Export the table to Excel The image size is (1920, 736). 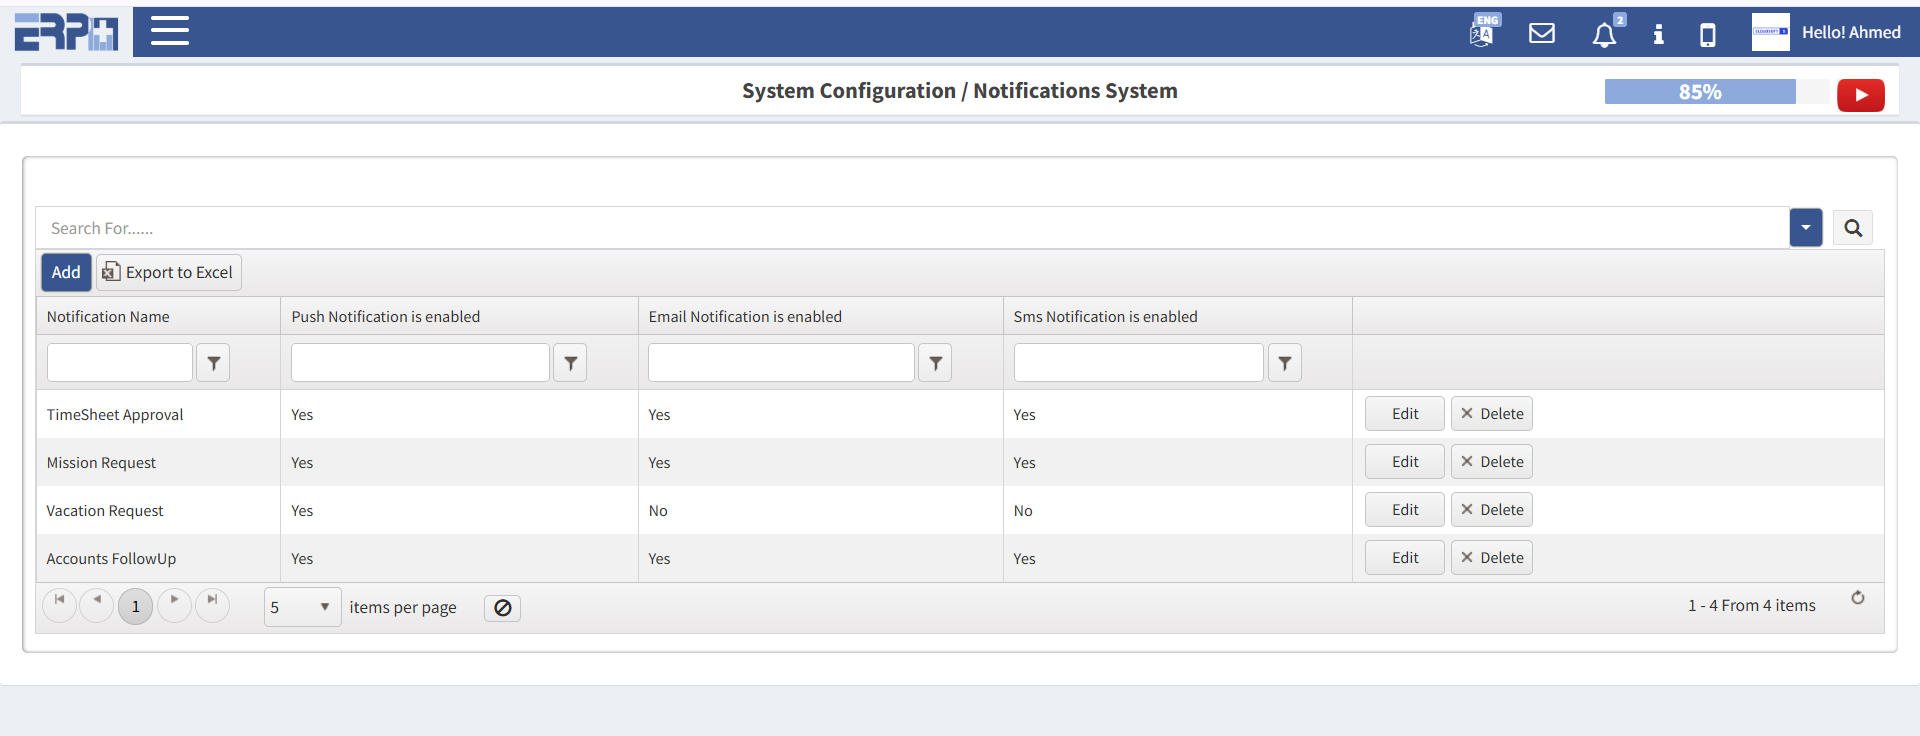pos(169,272)
